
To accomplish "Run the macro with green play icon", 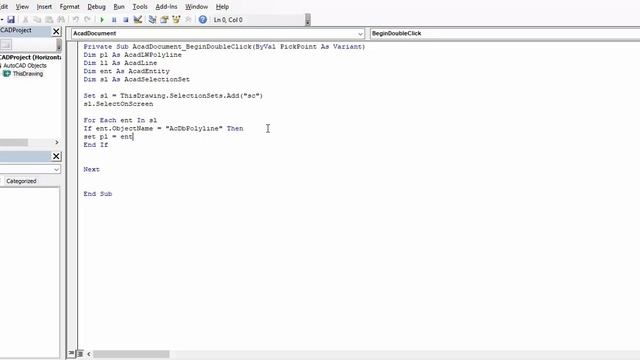I will tap(102, 20).
